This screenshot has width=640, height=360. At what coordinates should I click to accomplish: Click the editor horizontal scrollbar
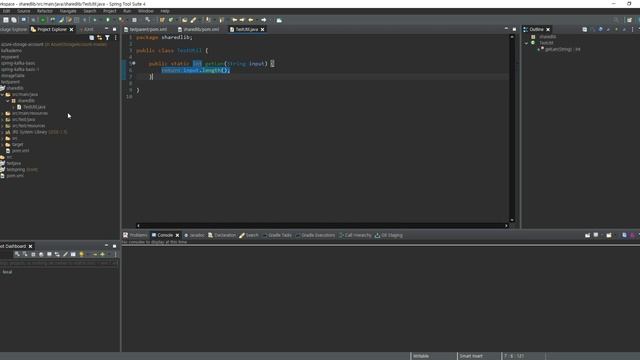(x=322, y=225)
